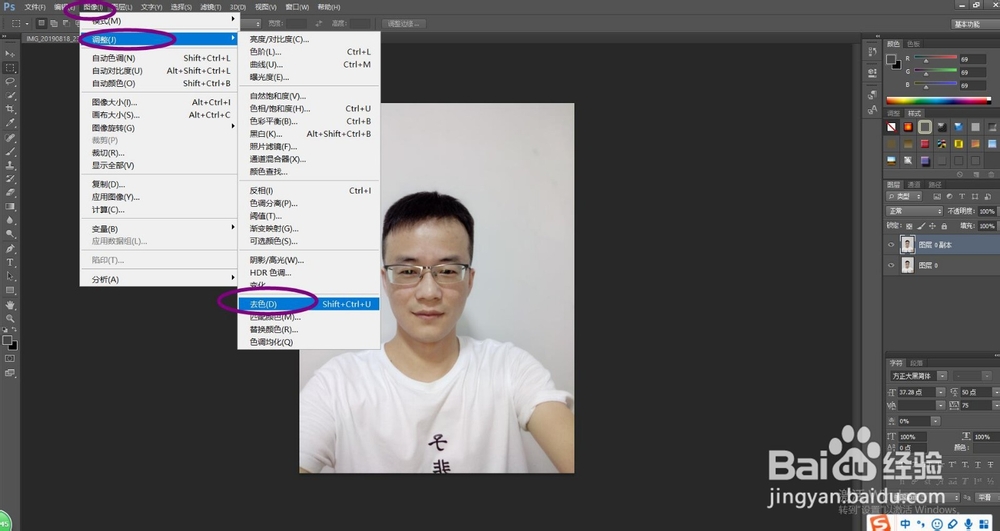Select the Pen tool

click(x=10, y=249)
